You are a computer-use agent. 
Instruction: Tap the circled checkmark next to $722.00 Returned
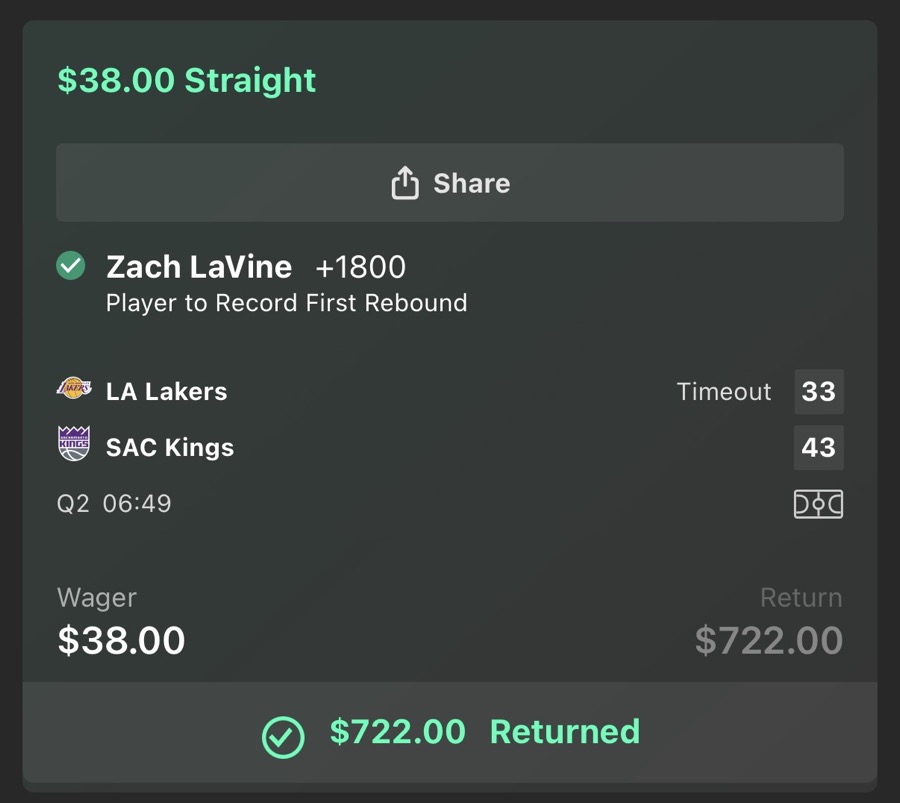coord(283,733)
